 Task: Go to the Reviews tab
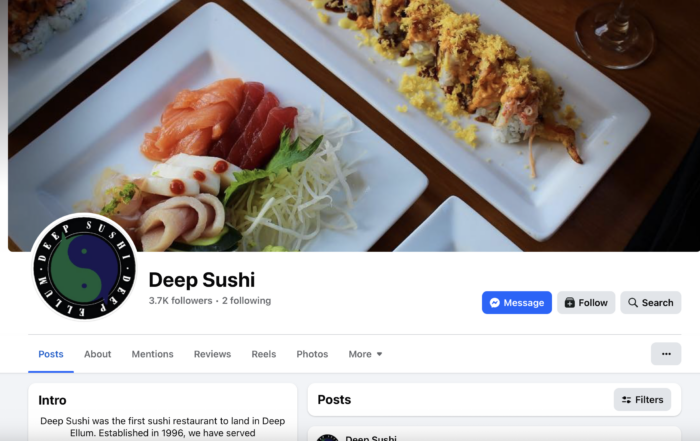point(212,354)
